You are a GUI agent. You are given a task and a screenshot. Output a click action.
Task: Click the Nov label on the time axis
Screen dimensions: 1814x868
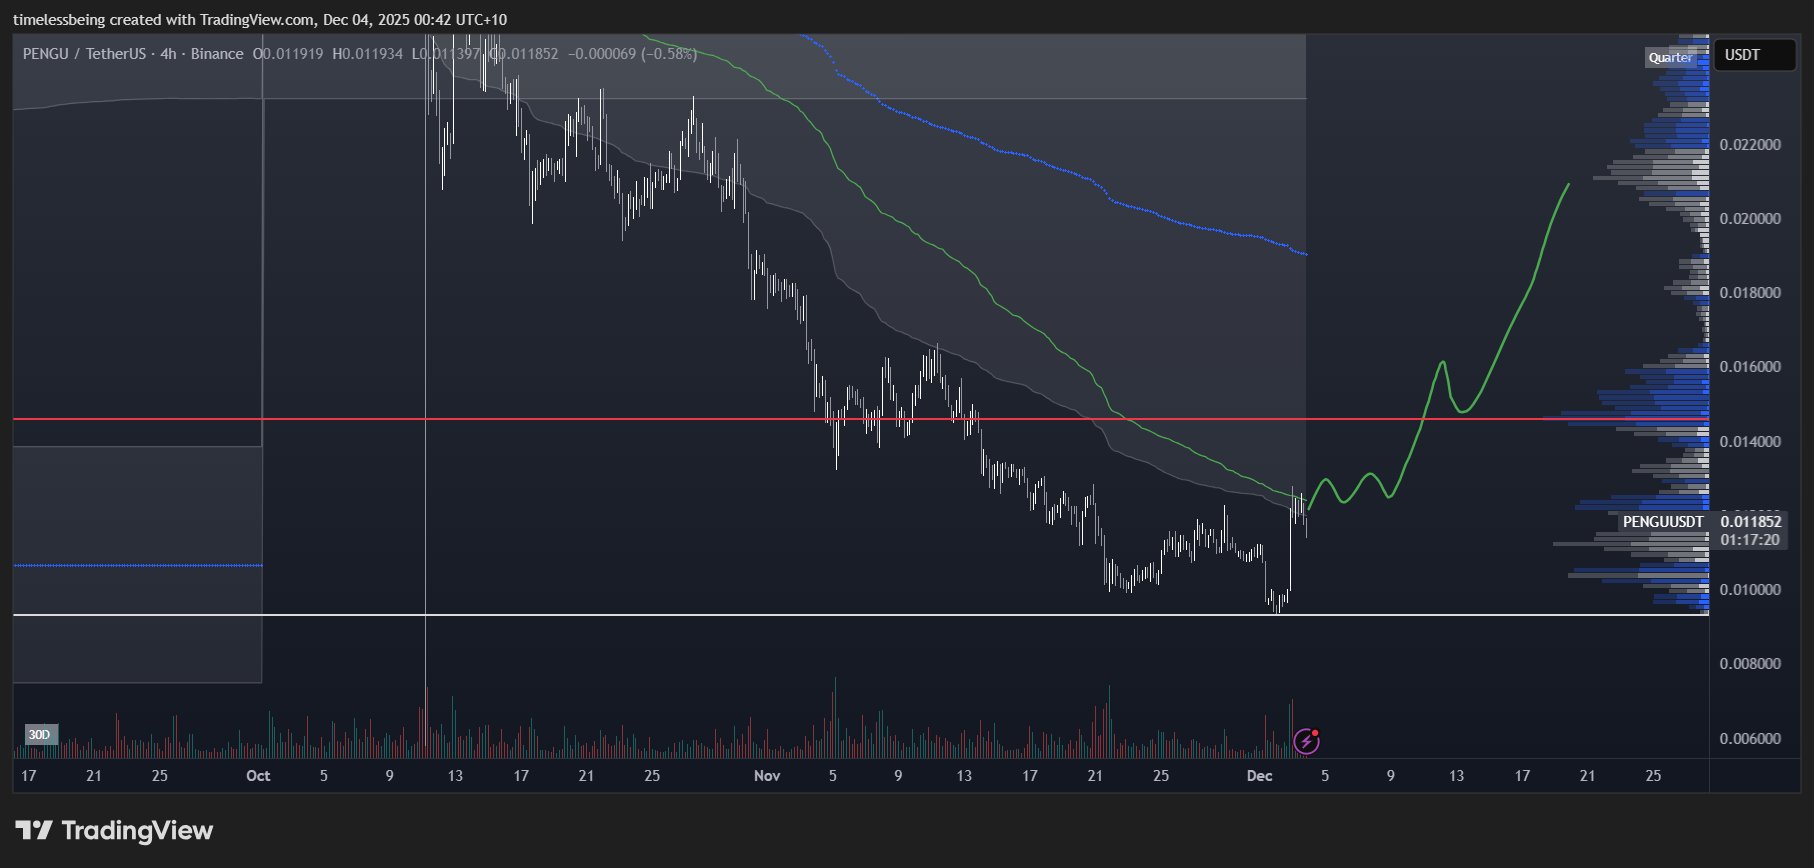pyautogui.click(x=767, y=776)
